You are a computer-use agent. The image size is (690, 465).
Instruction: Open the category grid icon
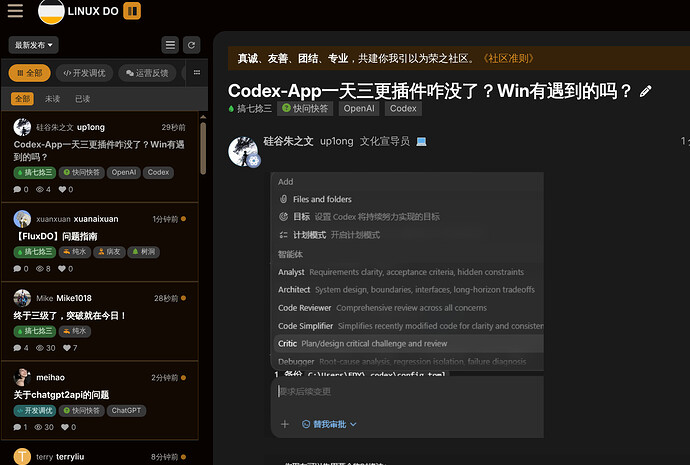click(x=197, y=73)
